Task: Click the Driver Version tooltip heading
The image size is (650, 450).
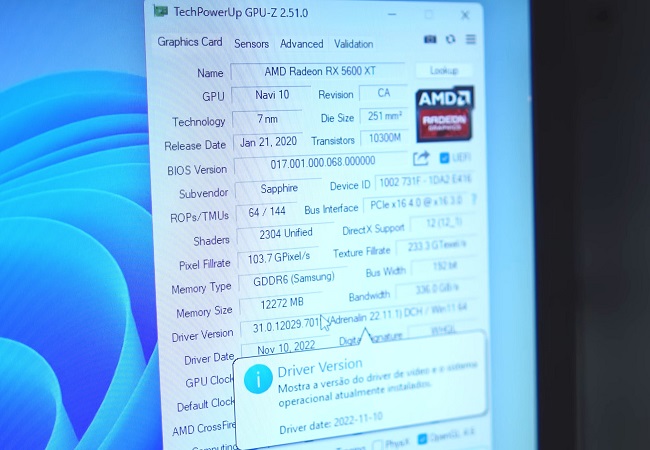Action: (x=320, y=367)
